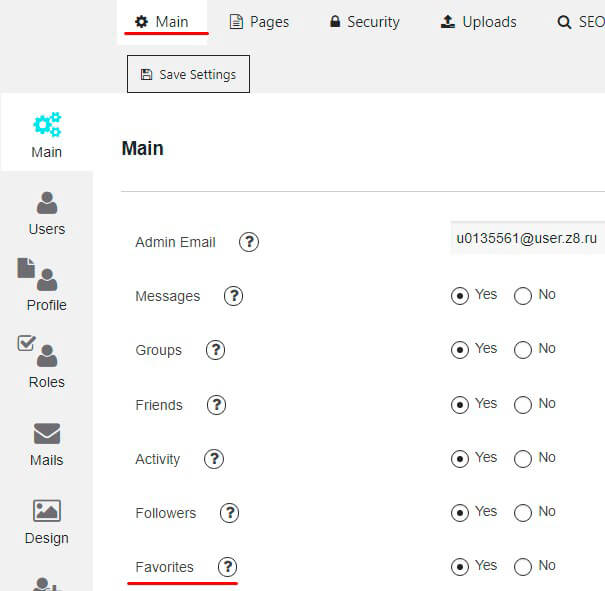Switch to the Pages tab
Viewport: 605px width, 591px height.
pos(259,22)
